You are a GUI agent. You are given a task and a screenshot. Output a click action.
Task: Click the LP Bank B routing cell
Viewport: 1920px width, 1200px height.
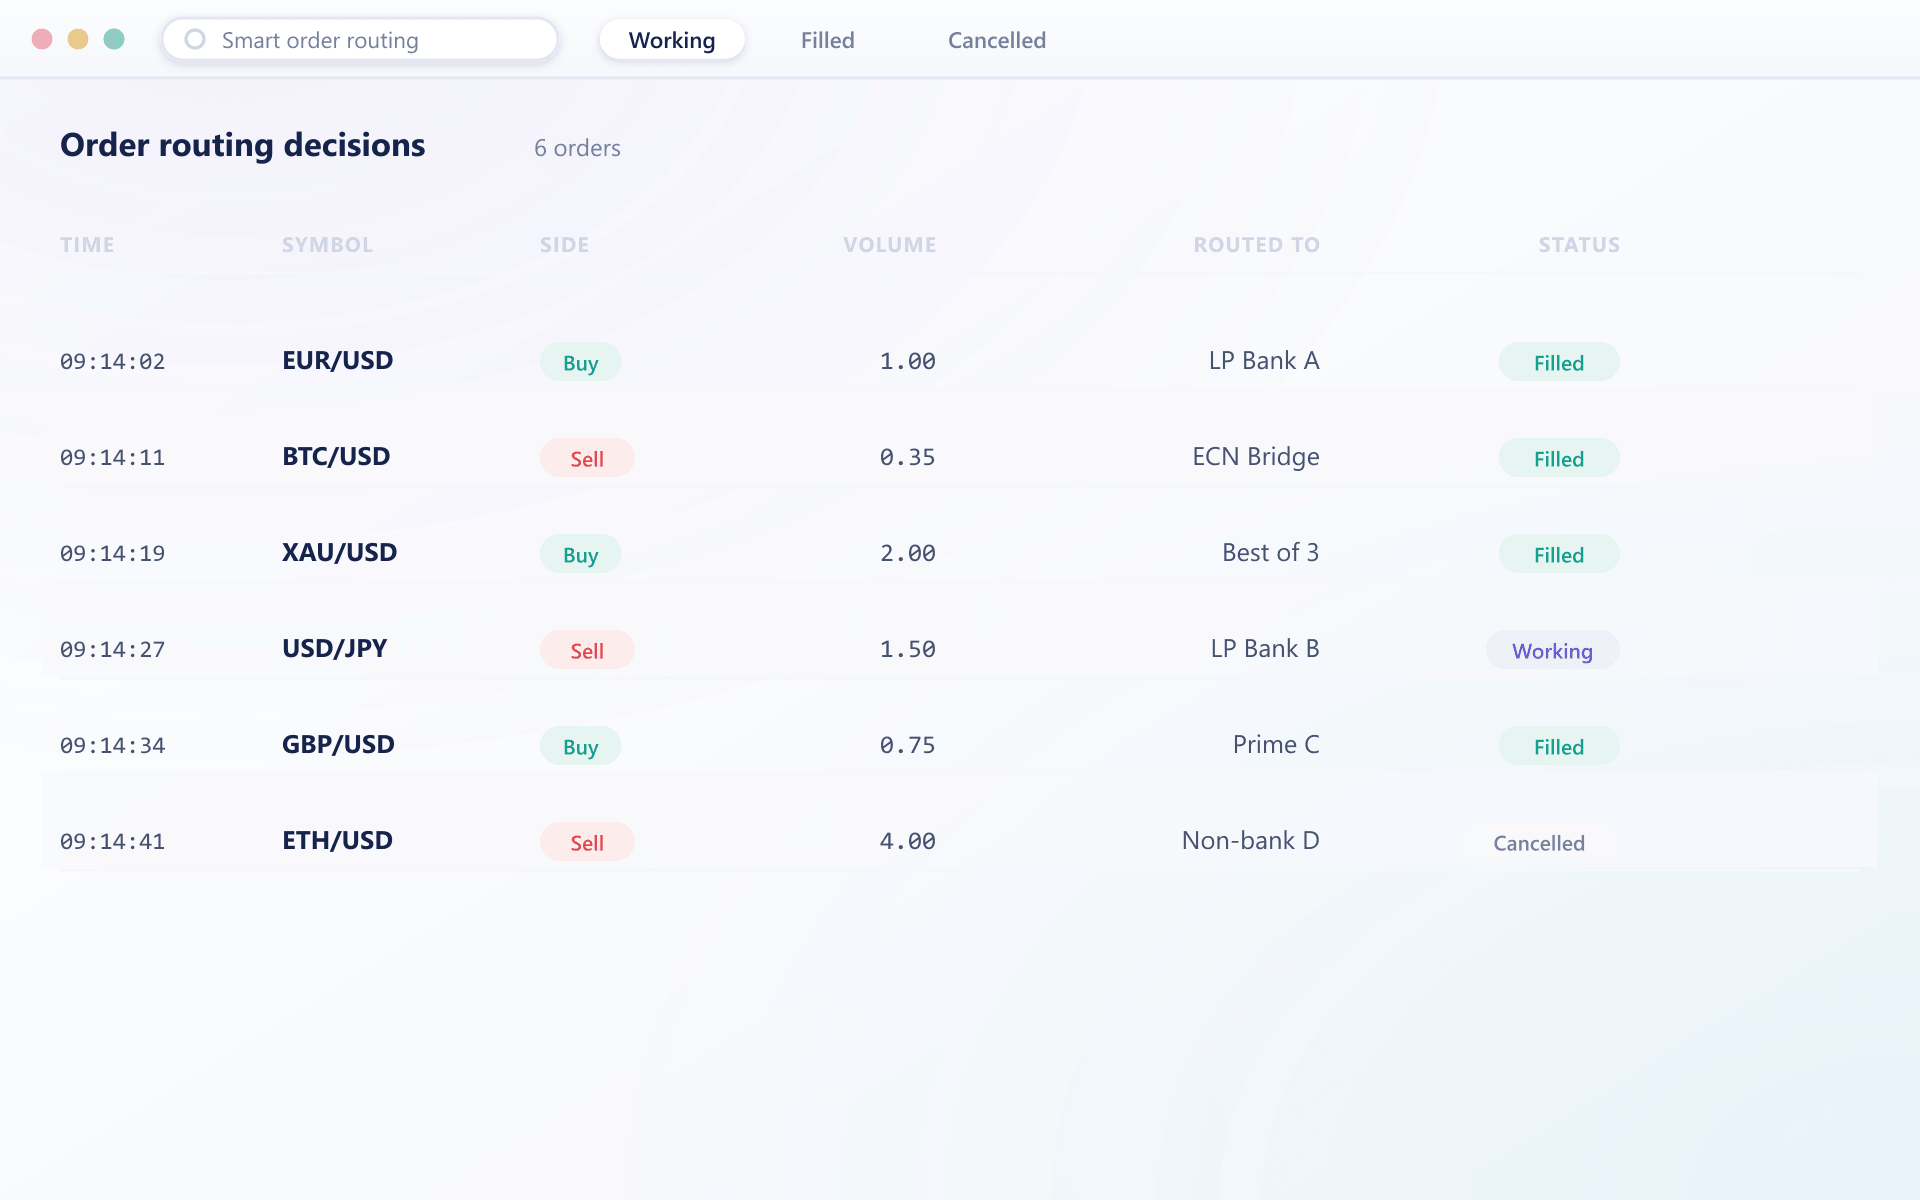1265,649
